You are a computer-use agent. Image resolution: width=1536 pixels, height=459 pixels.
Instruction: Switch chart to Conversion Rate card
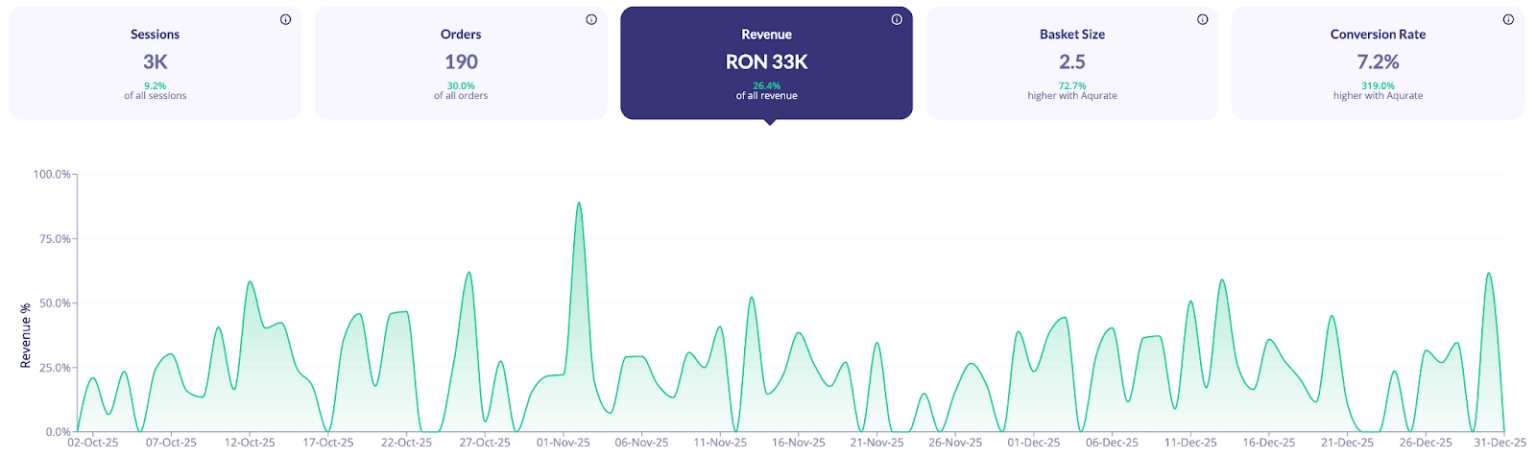1378,63
